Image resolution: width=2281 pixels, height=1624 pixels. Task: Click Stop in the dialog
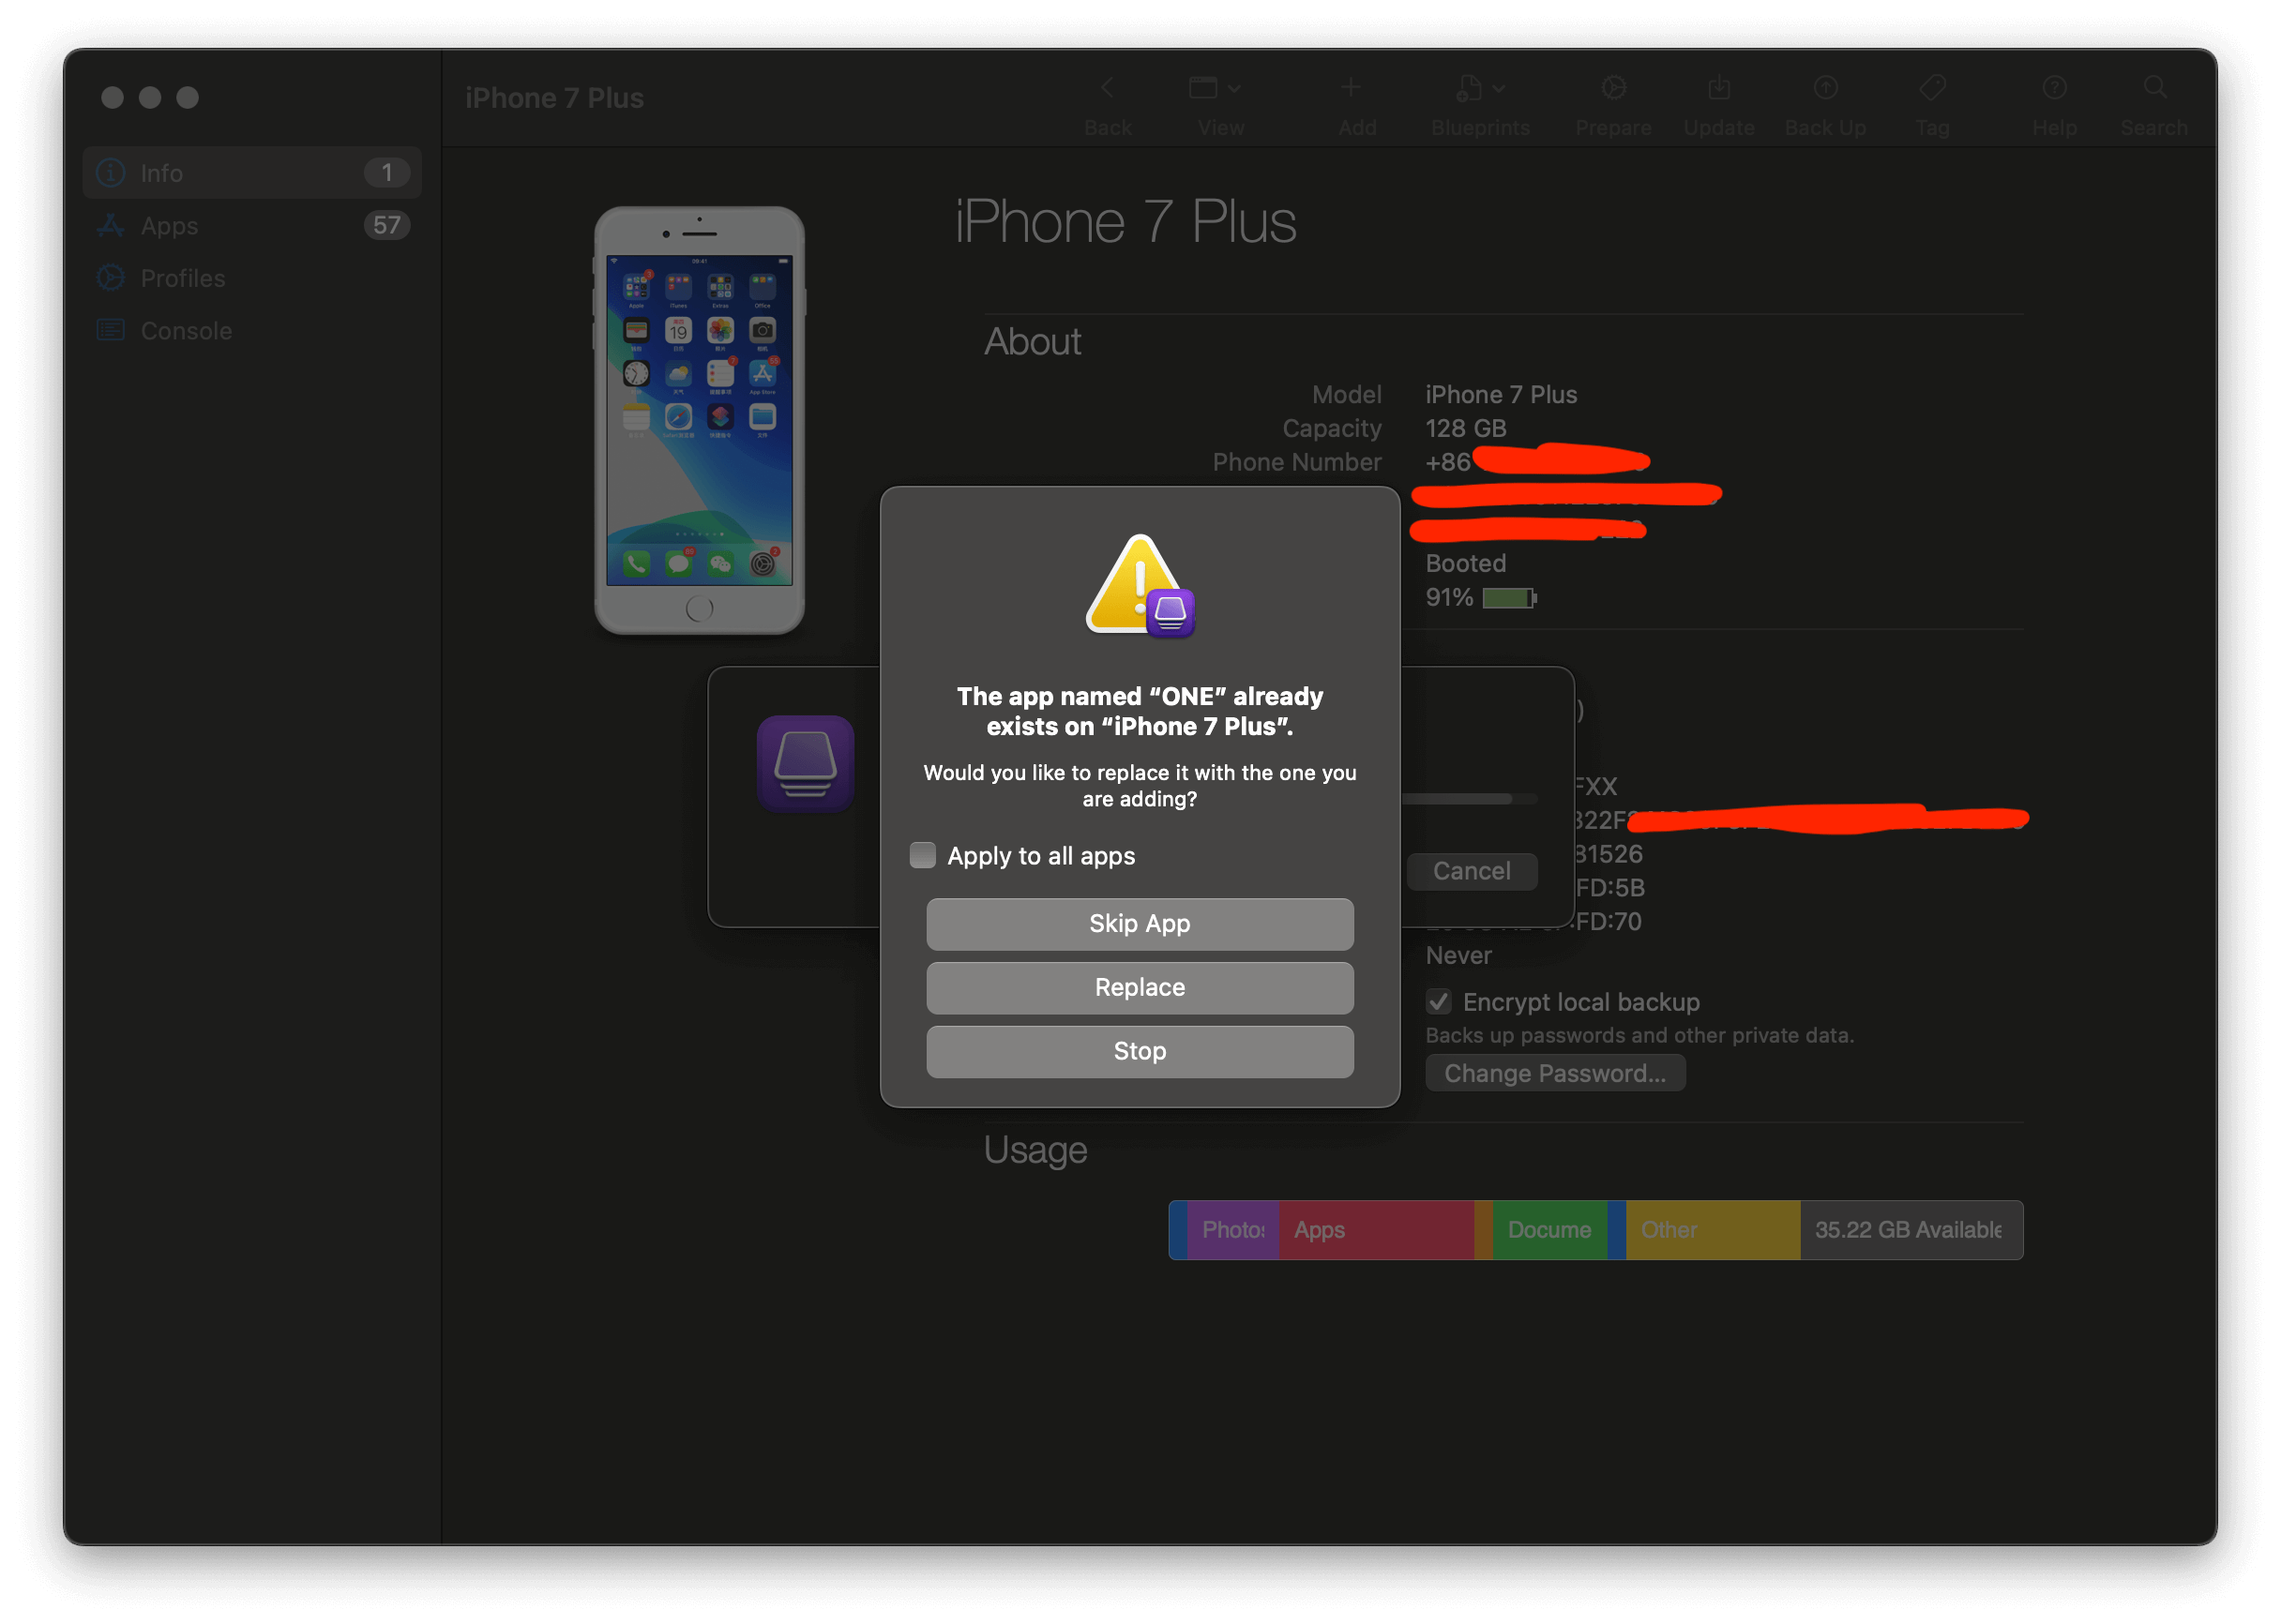(x=1139, y=1051)
